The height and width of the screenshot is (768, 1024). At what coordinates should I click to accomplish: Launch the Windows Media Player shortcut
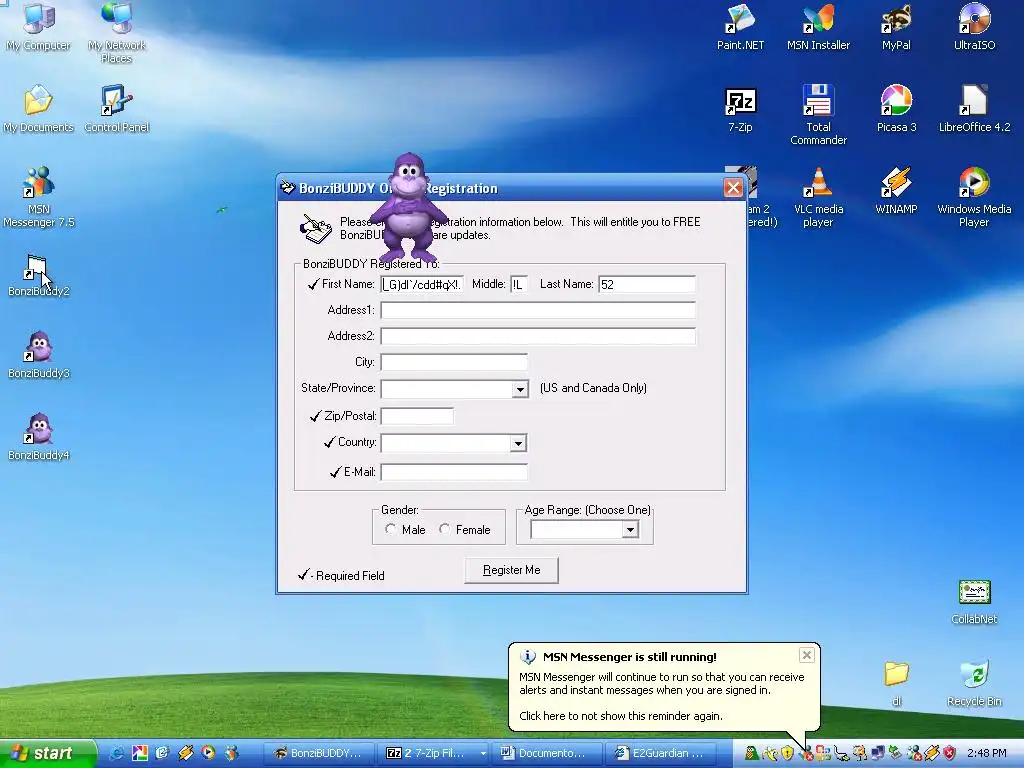coord(974,196)
